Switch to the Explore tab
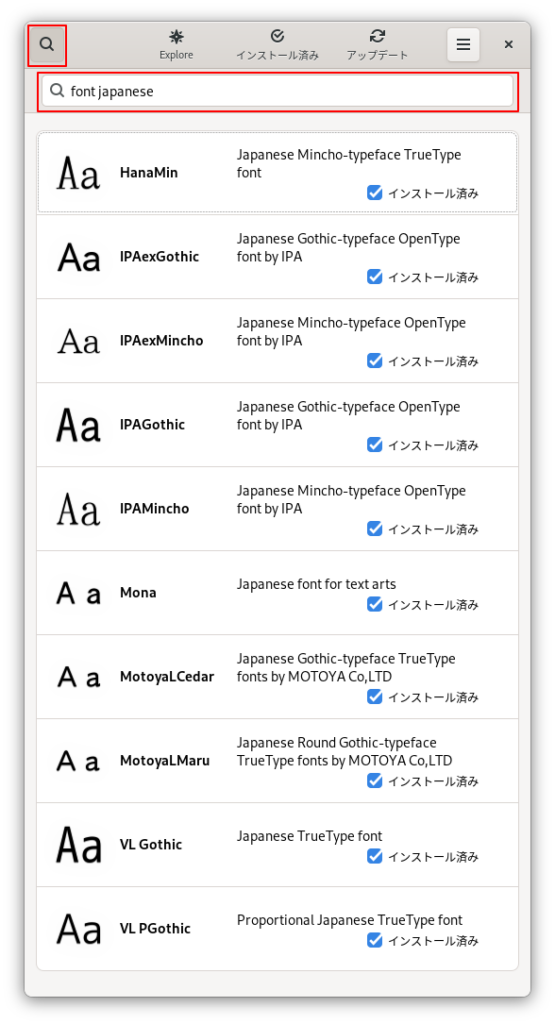The width and height of the screenshot is (555, 1024). 176,44
